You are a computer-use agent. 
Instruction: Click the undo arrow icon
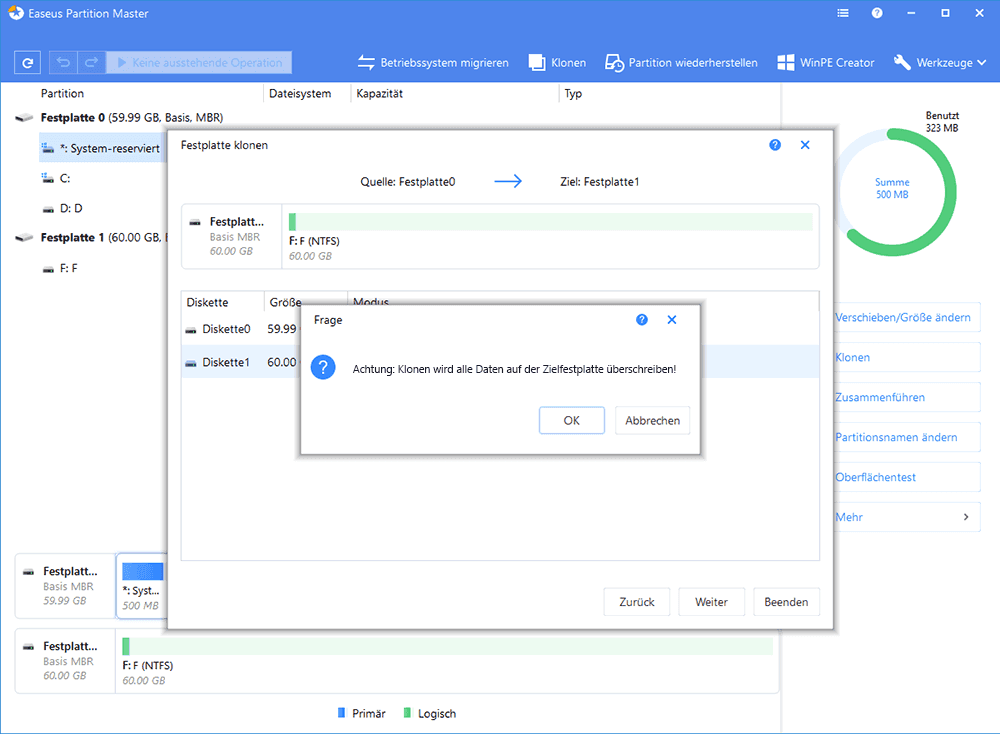click(x=63, y=62)
